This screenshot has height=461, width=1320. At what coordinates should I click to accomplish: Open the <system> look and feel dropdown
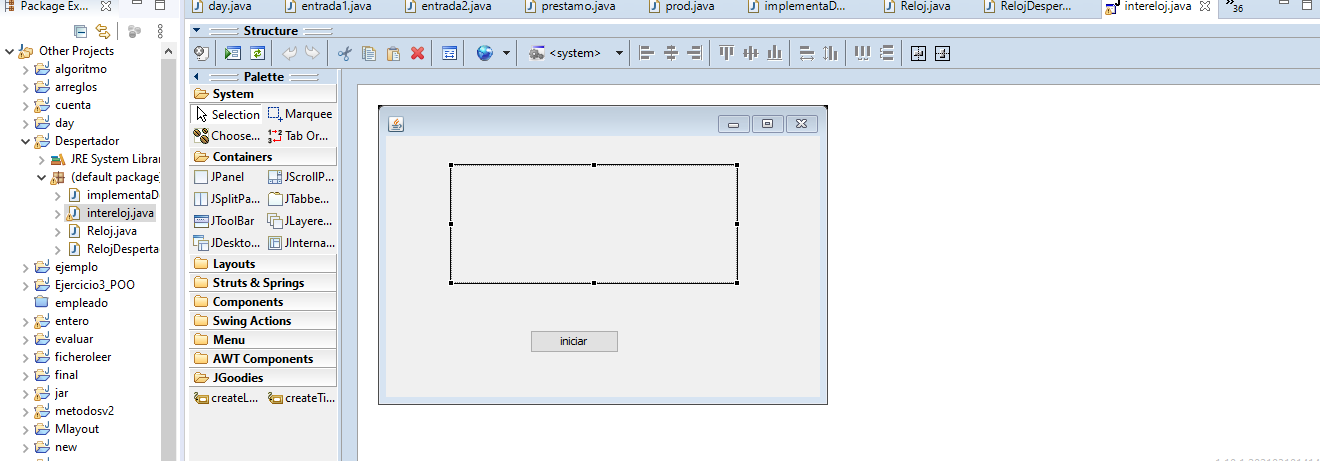click(619, 53)
